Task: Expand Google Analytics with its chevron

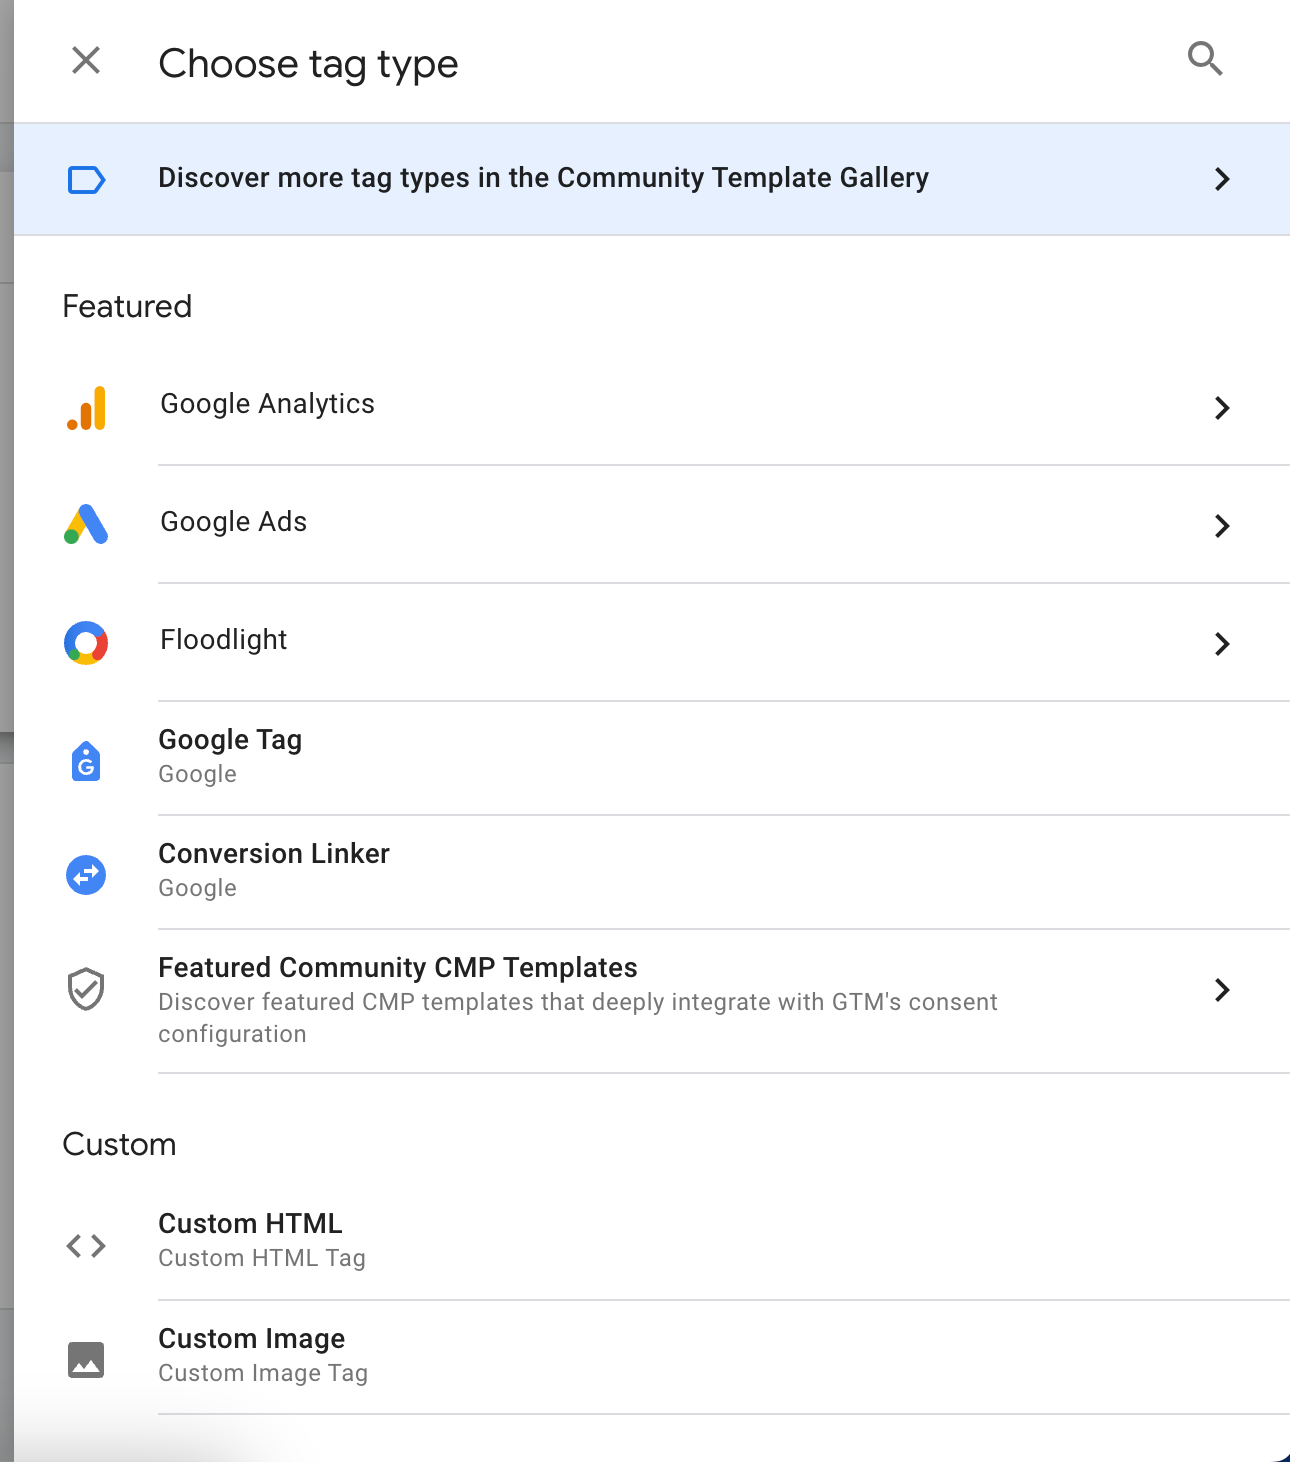Action: (x=1222, y=408)
